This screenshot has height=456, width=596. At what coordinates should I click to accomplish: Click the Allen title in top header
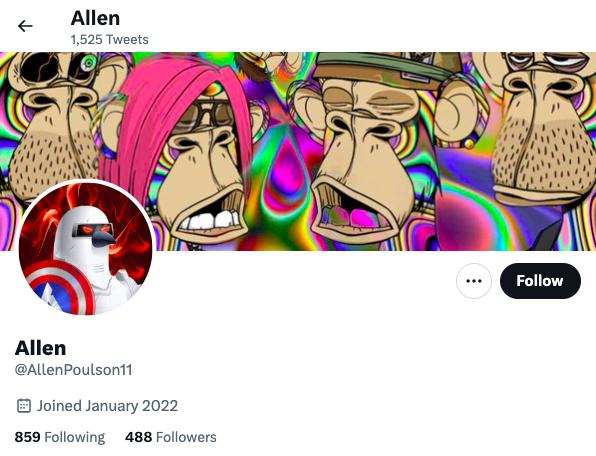pos(95,18)
